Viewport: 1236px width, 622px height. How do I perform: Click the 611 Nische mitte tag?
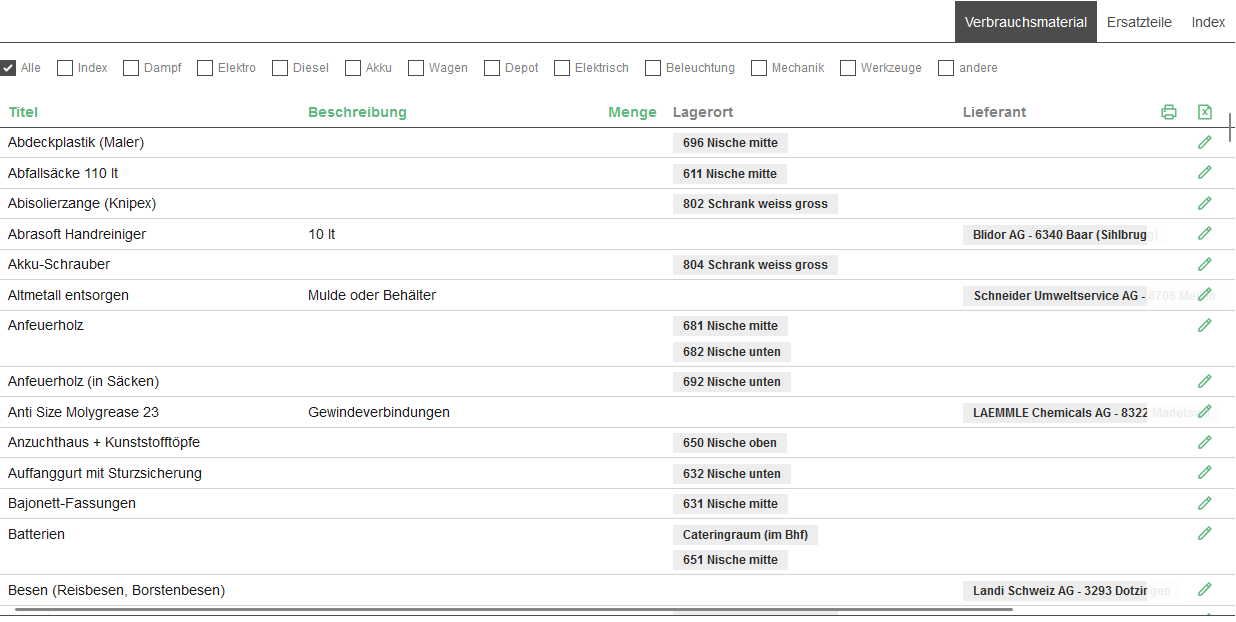(x=730, y=174)
